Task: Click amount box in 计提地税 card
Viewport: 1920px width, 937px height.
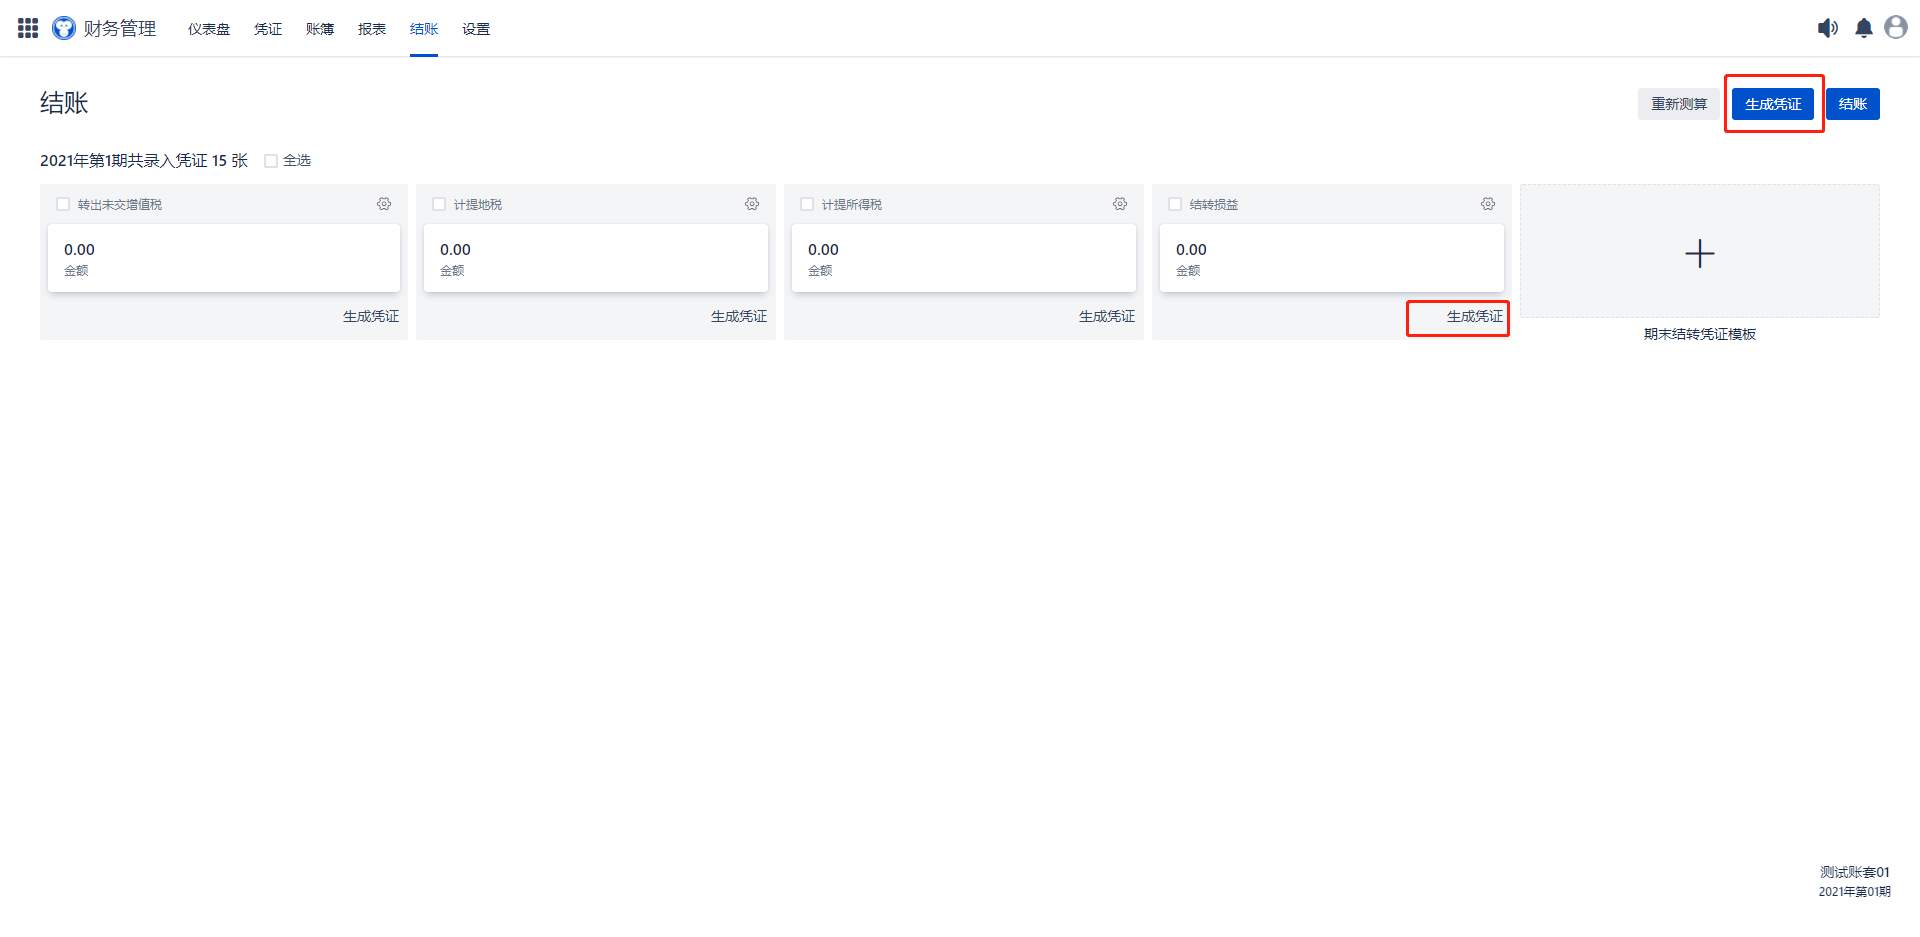Action: tap(596, 258)
